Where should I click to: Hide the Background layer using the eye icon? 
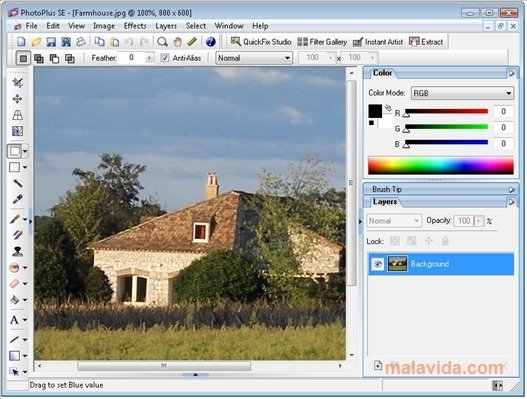tap(377, 264)
